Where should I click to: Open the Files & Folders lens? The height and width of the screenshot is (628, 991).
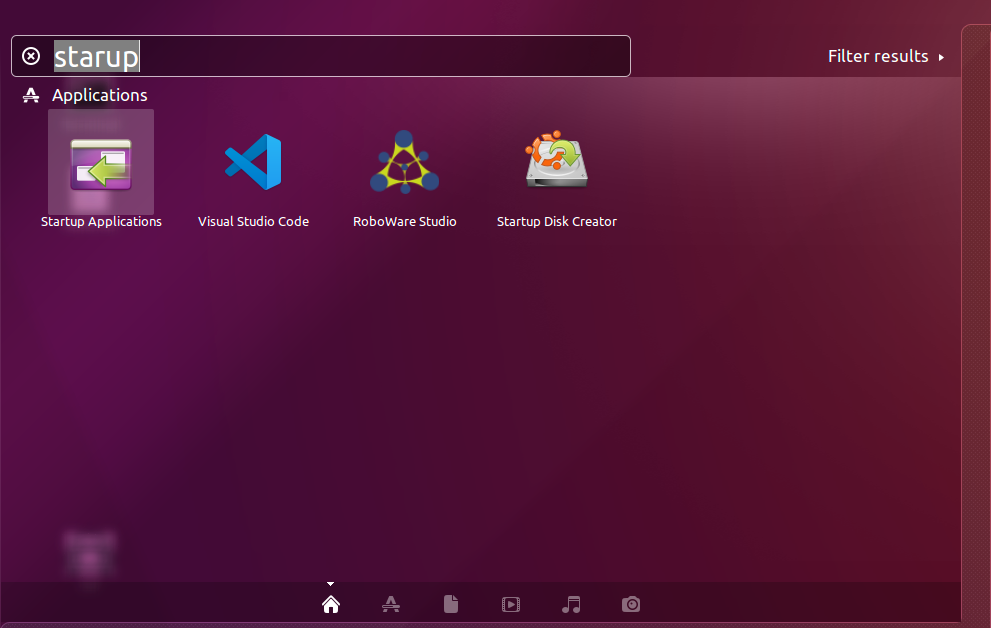point(450,604)
